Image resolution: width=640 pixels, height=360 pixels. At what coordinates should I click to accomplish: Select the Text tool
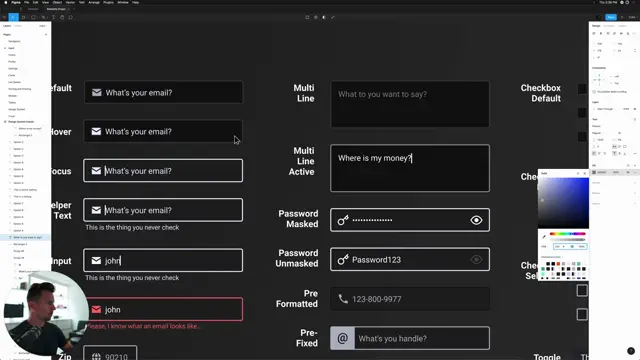tap(53, 18)
